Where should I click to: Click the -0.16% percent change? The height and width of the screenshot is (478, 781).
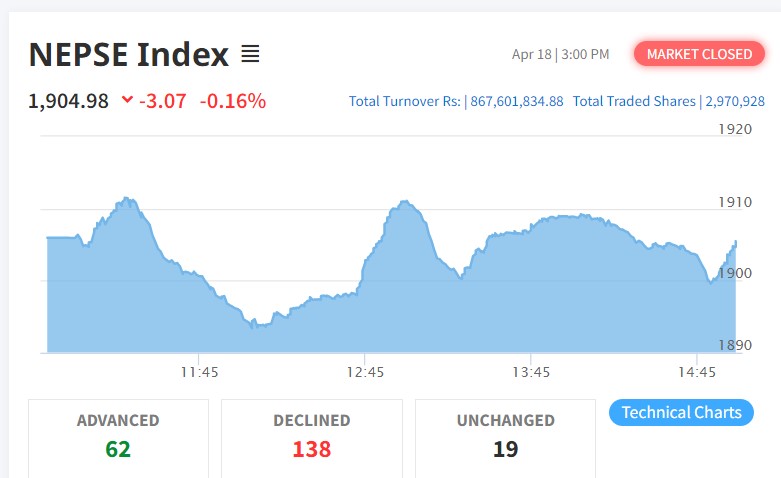tap(233, 101)
